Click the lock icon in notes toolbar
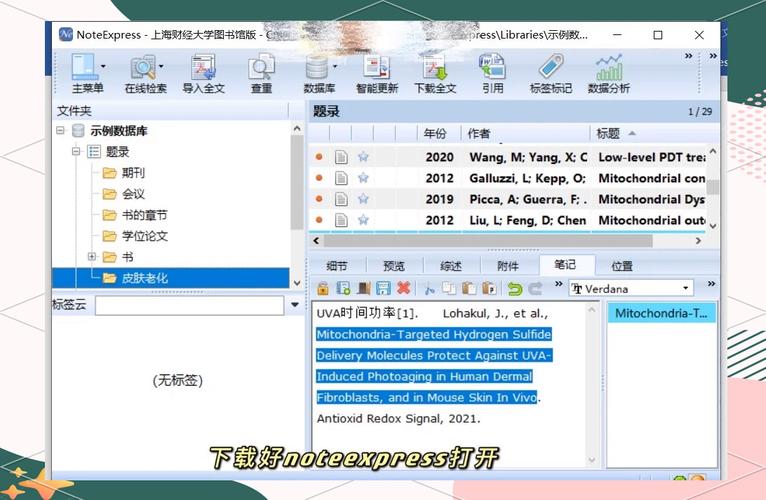Image resolution: width=766 pixels, height=500 pixels. pyautogui.click(x=322, y=288)
